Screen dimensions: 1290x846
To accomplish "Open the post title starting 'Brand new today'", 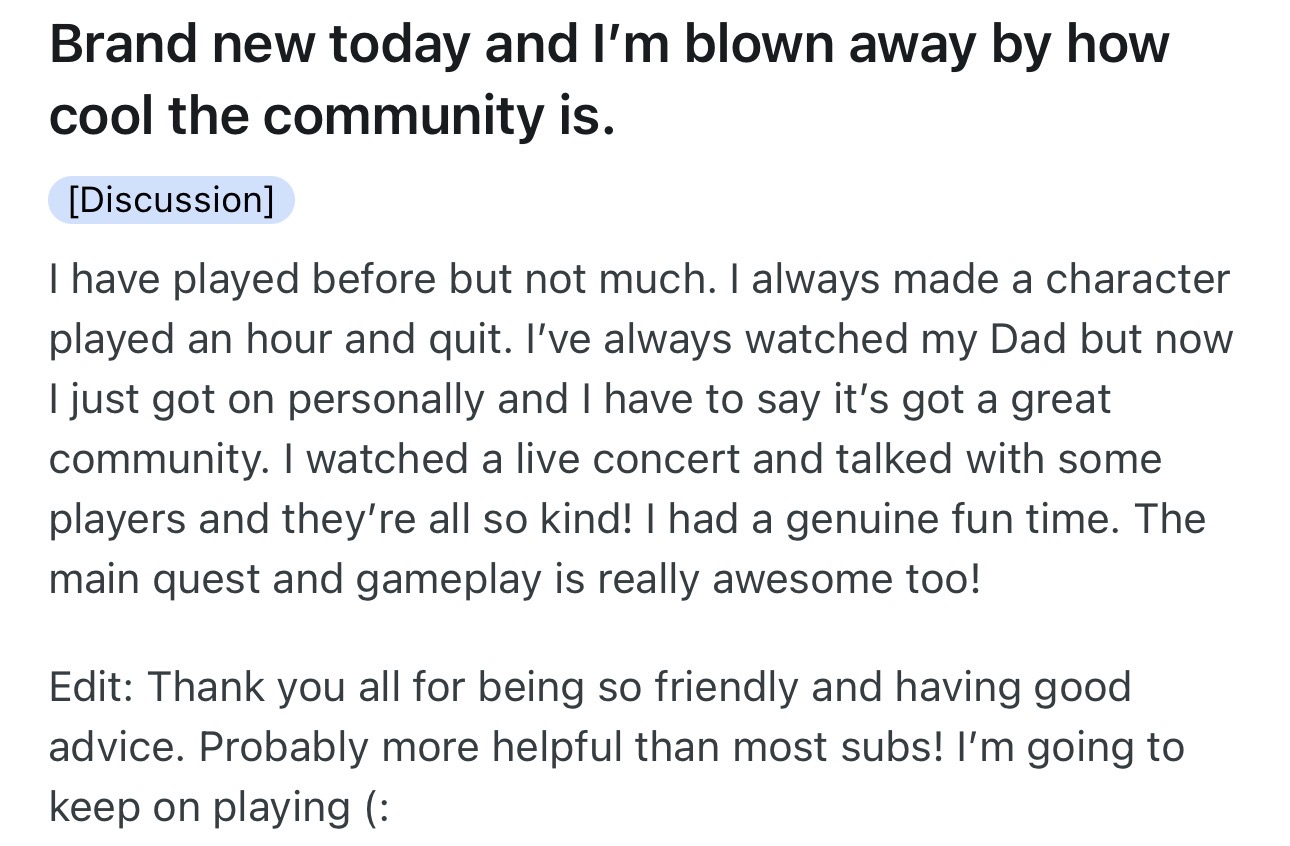I will pyautogui.click(x=609, y=80).
